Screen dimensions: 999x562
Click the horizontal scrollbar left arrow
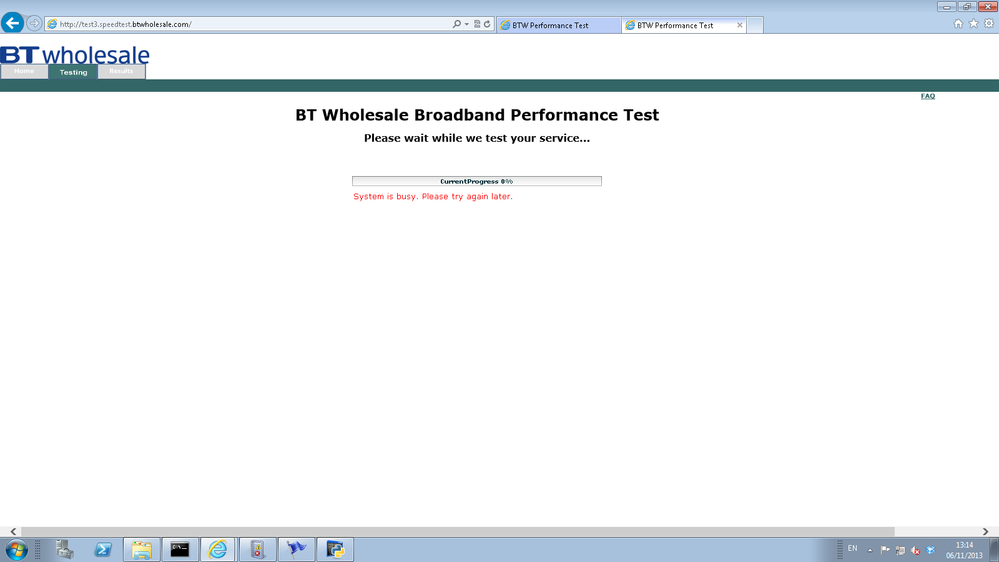coord(13,531)
